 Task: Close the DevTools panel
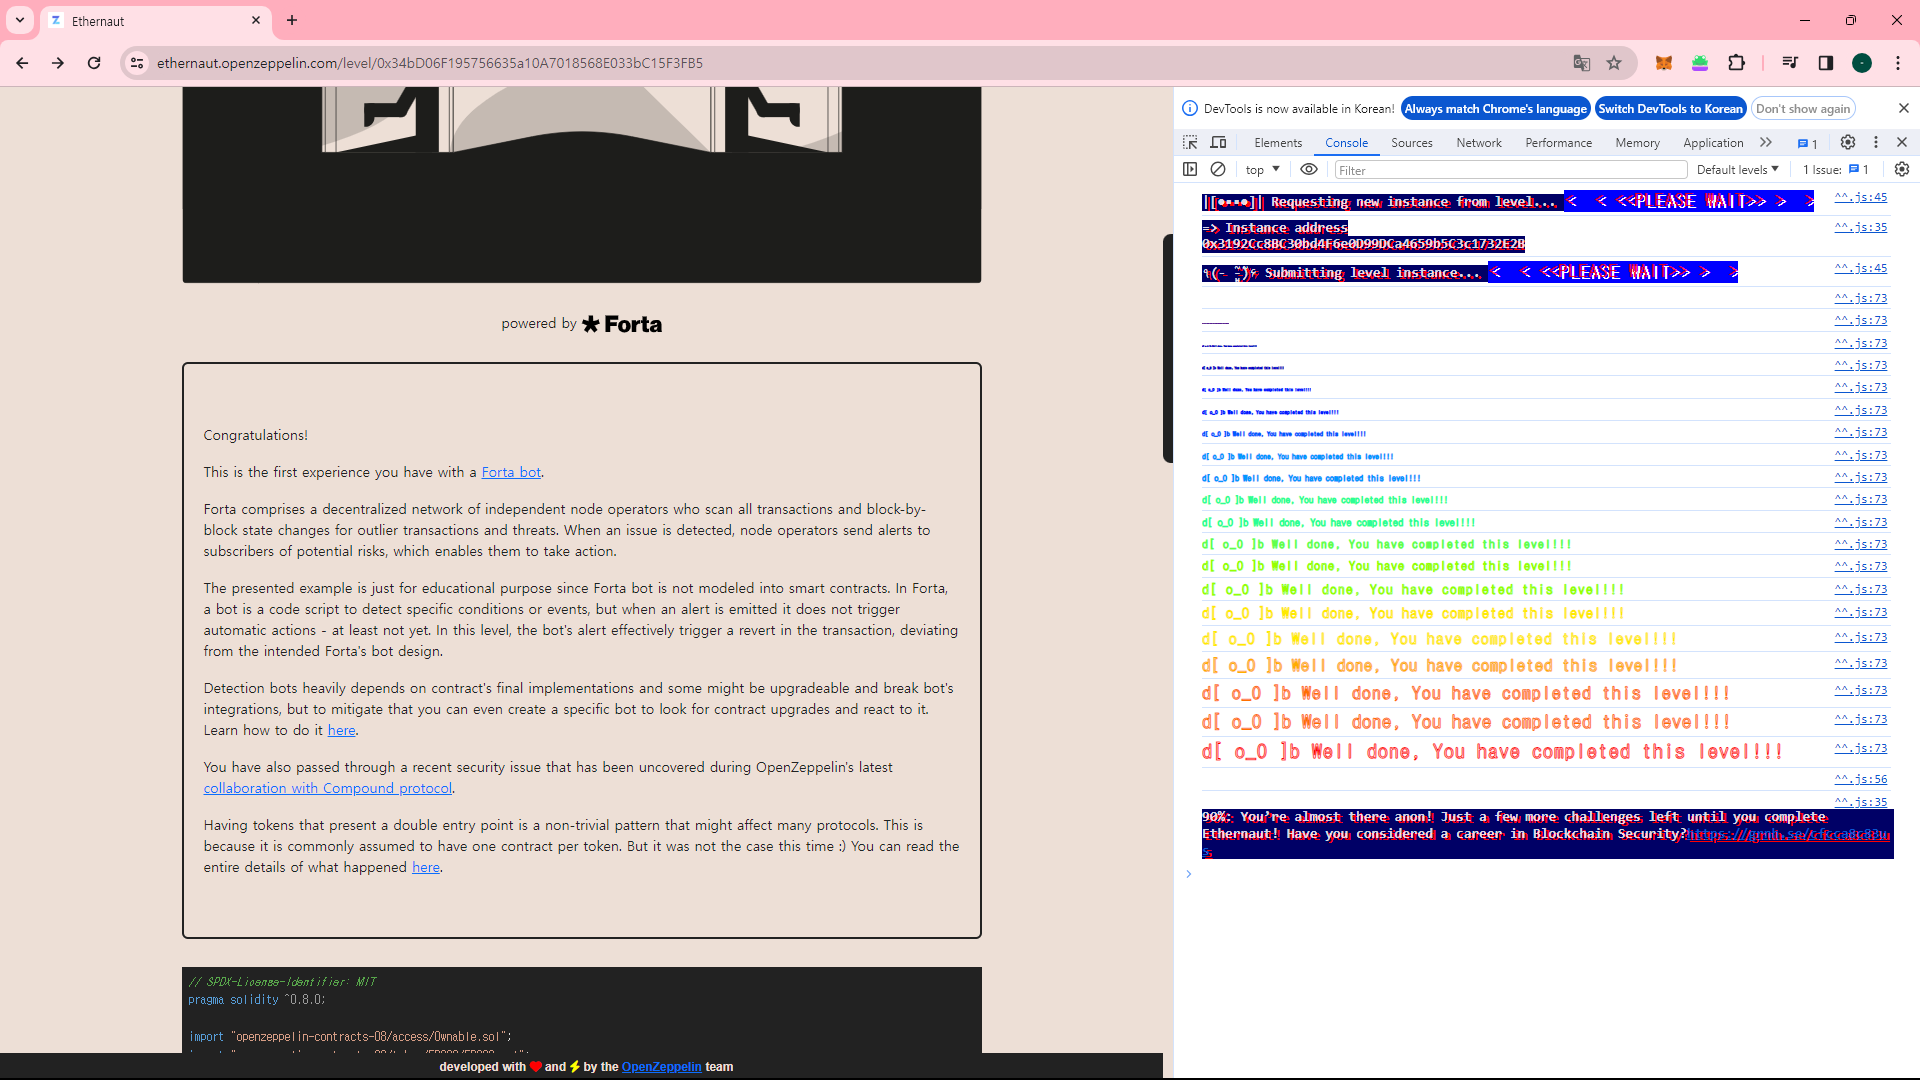(x=1902, y=143)
